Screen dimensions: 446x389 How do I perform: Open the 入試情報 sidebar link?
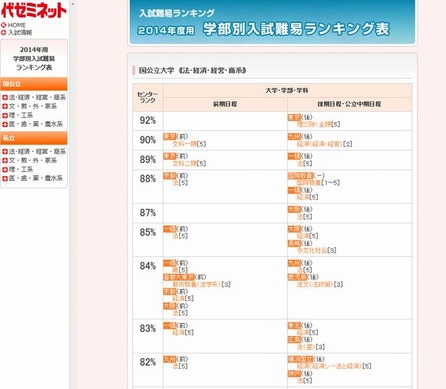pos(20,32)
